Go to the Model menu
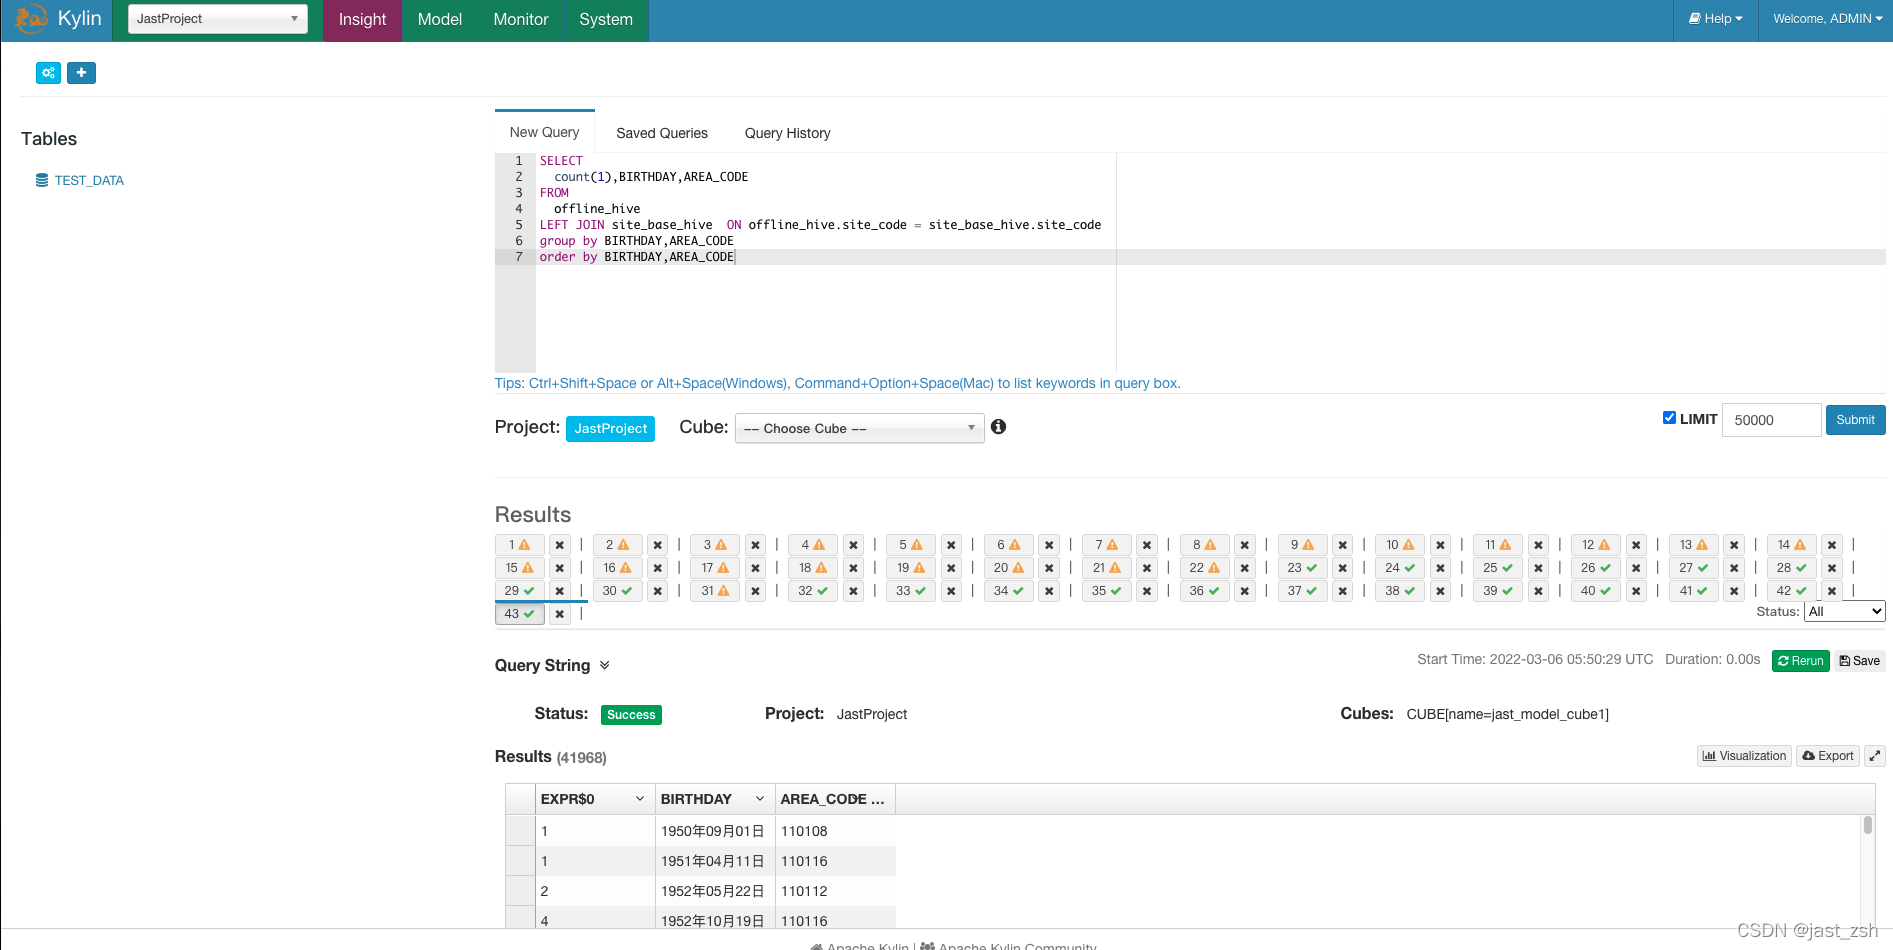Viewport: 1893px width, 950px height. [x=440, y=20]
